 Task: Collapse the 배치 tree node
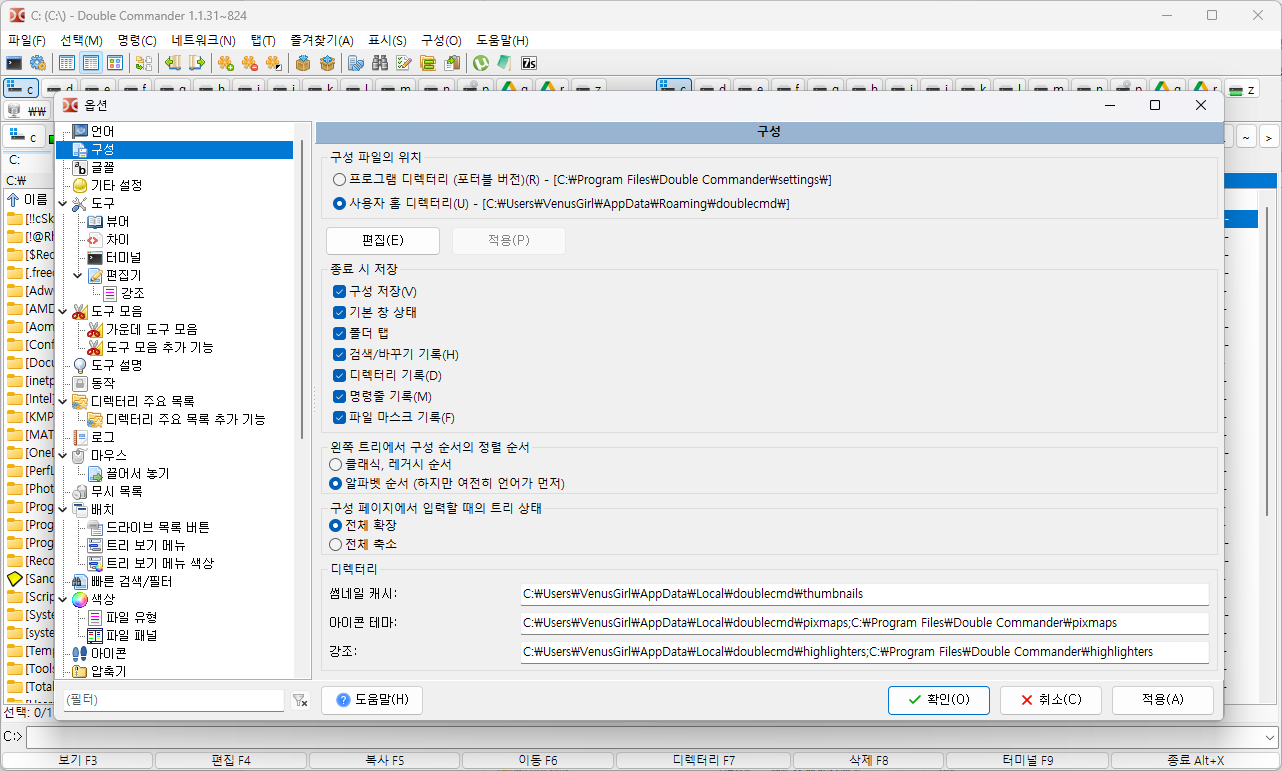tap(63, 509)
